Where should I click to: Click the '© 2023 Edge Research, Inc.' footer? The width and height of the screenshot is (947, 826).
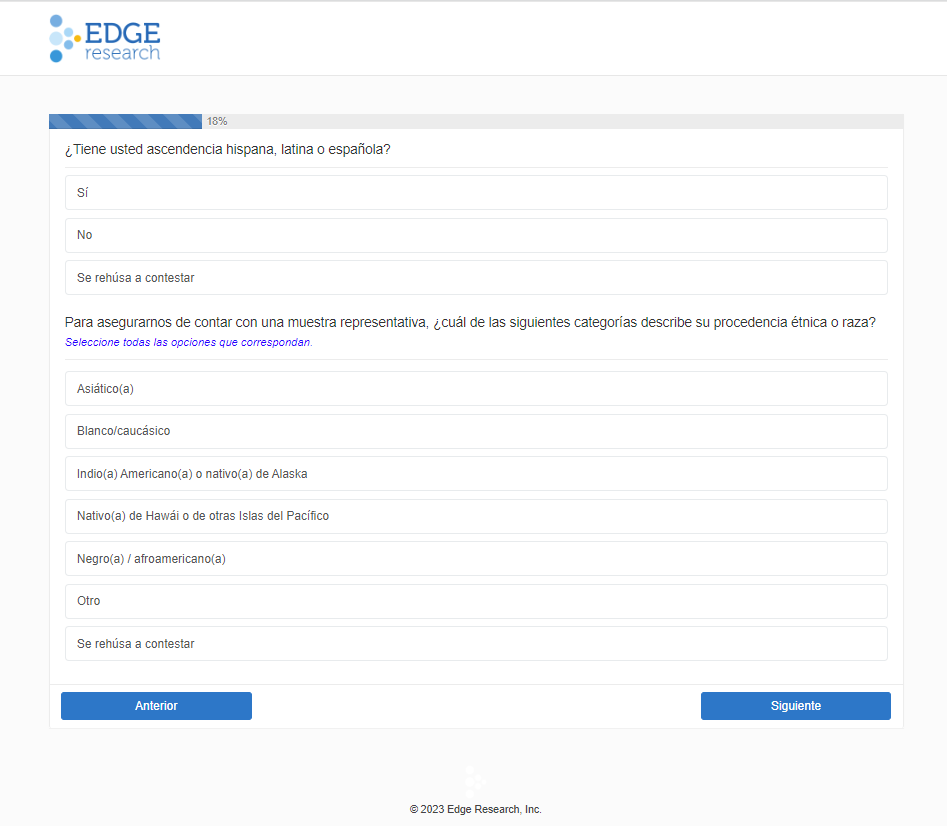click(475, 809)
